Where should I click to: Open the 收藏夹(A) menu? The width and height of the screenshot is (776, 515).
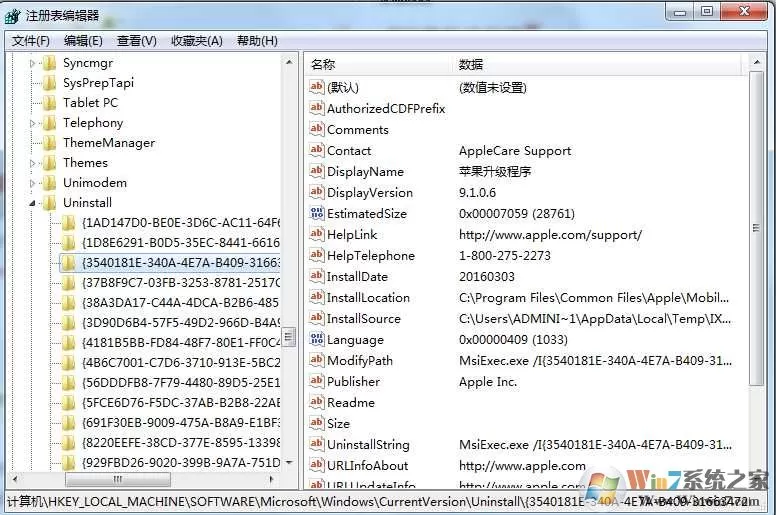coord(196,41)
